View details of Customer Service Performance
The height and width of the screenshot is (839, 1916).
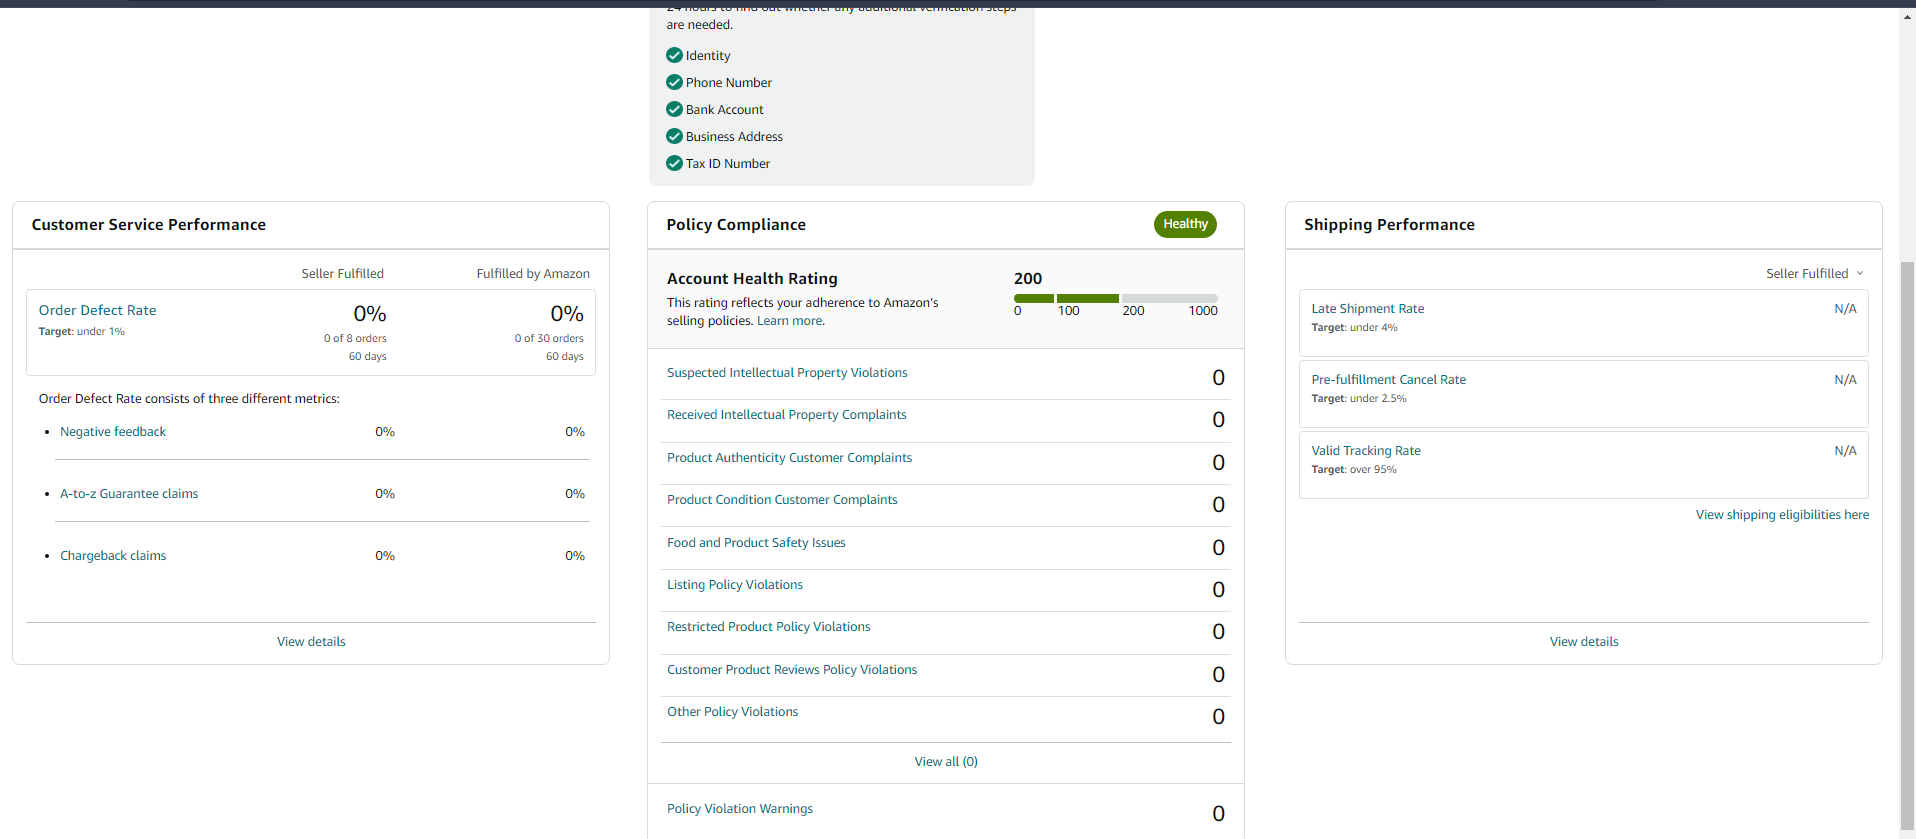311,641
